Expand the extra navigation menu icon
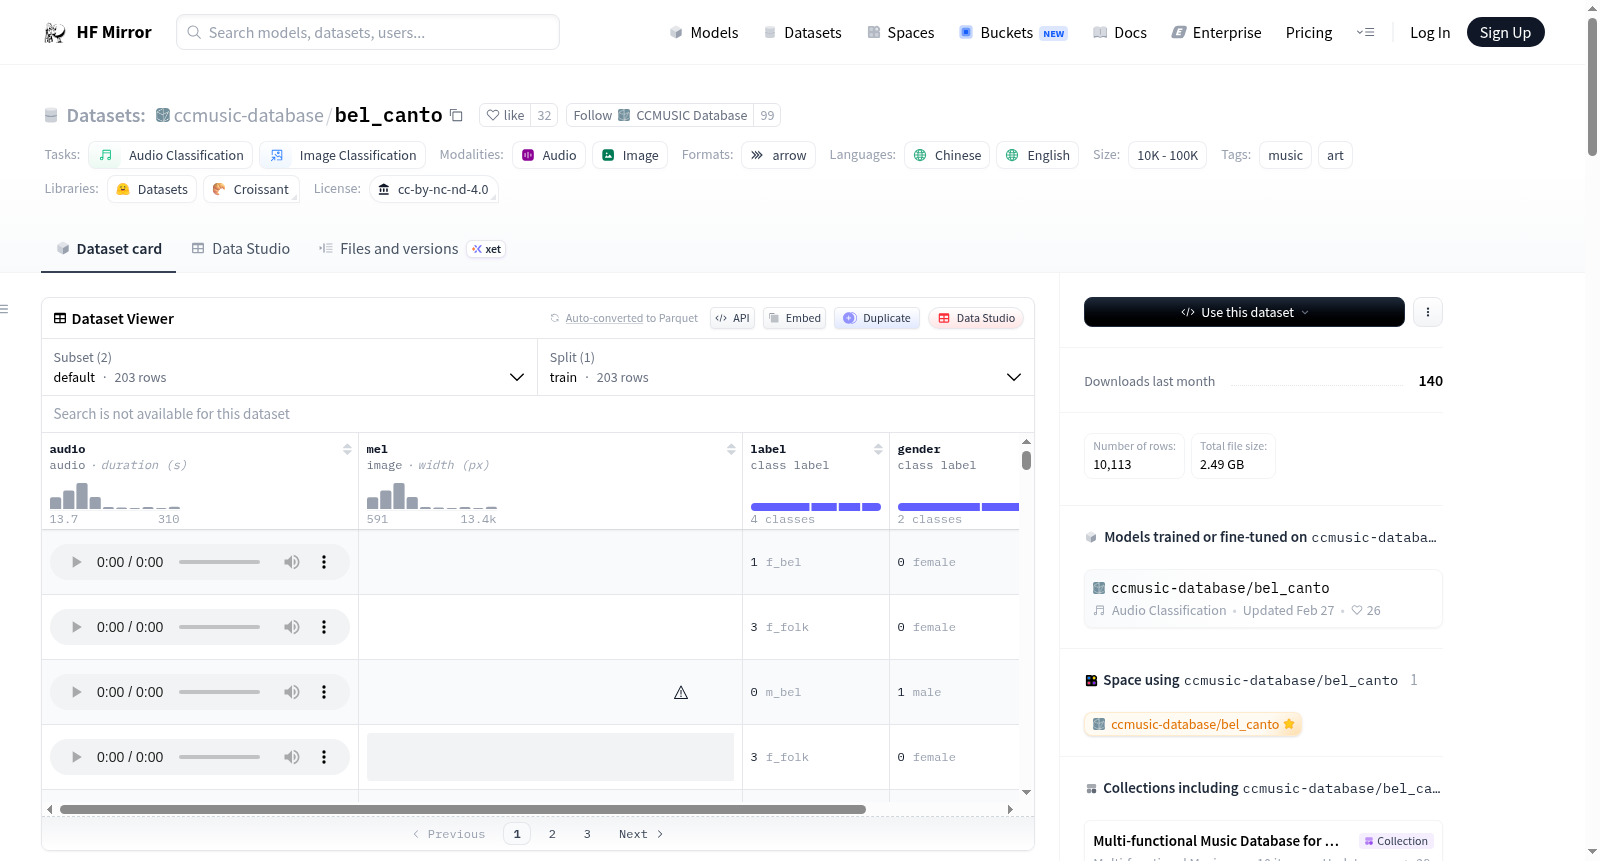This screenshot has height=861, width=1600. [1365, 33]
